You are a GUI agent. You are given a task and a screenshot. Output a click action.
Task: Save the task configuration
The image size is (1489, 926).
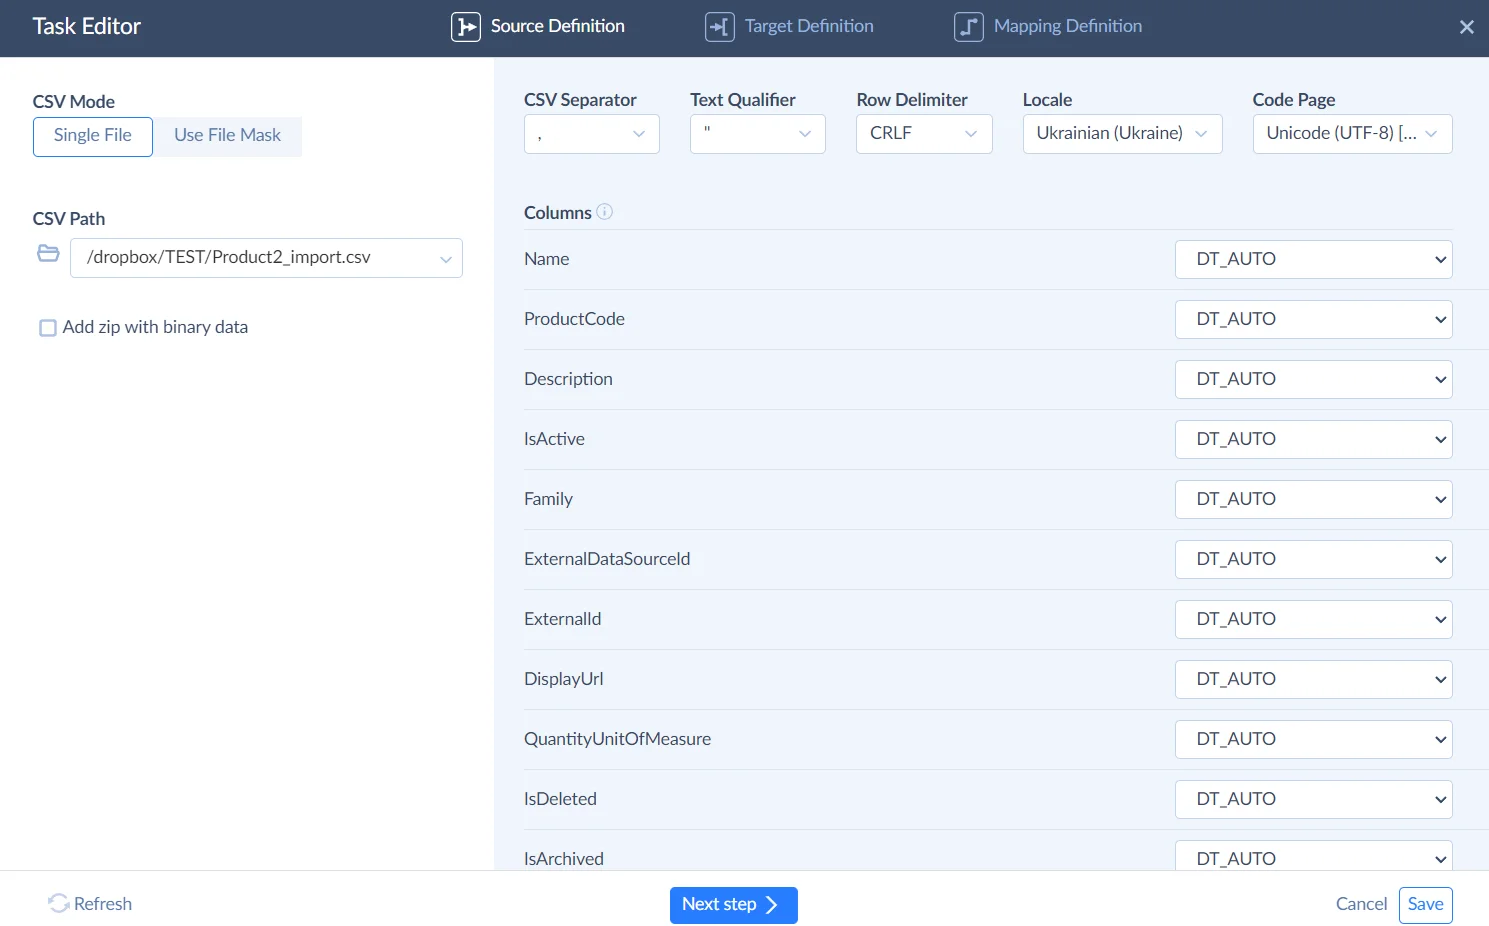tap(1425, 904)
